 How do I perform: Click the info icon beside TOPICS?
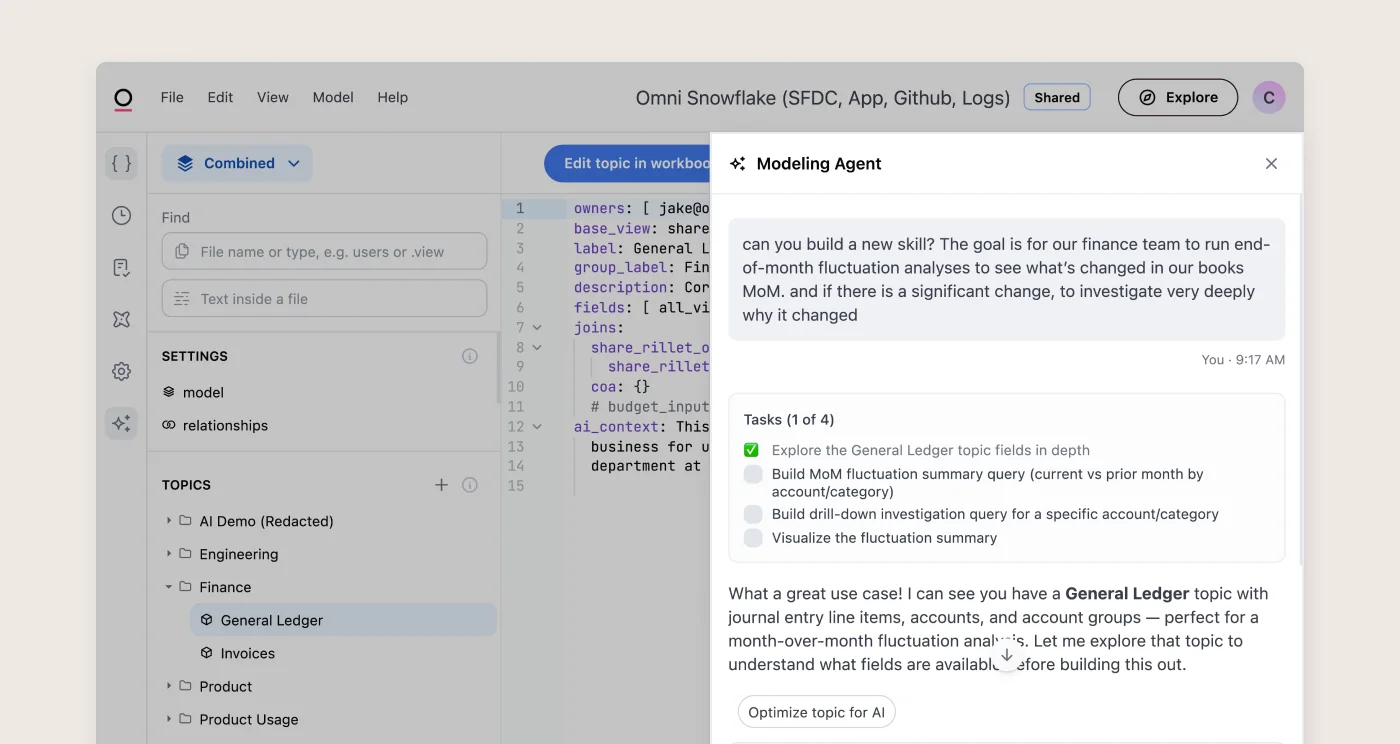tap(469, 485)
